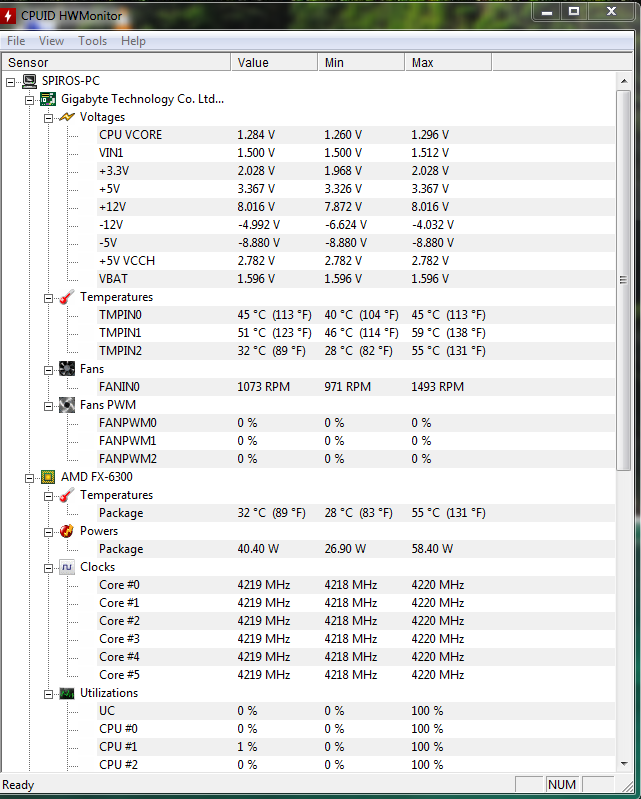Click the Sensor column header
This screenshot has width=641, height=799.
[x=116, y=62]
